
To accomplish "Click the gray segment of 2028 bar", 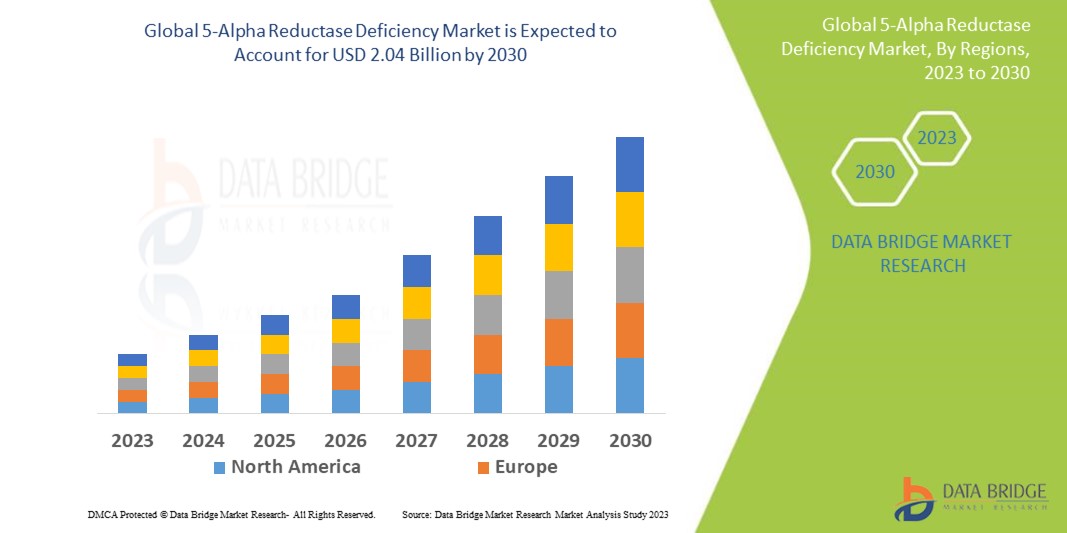I will coord(487,314).
